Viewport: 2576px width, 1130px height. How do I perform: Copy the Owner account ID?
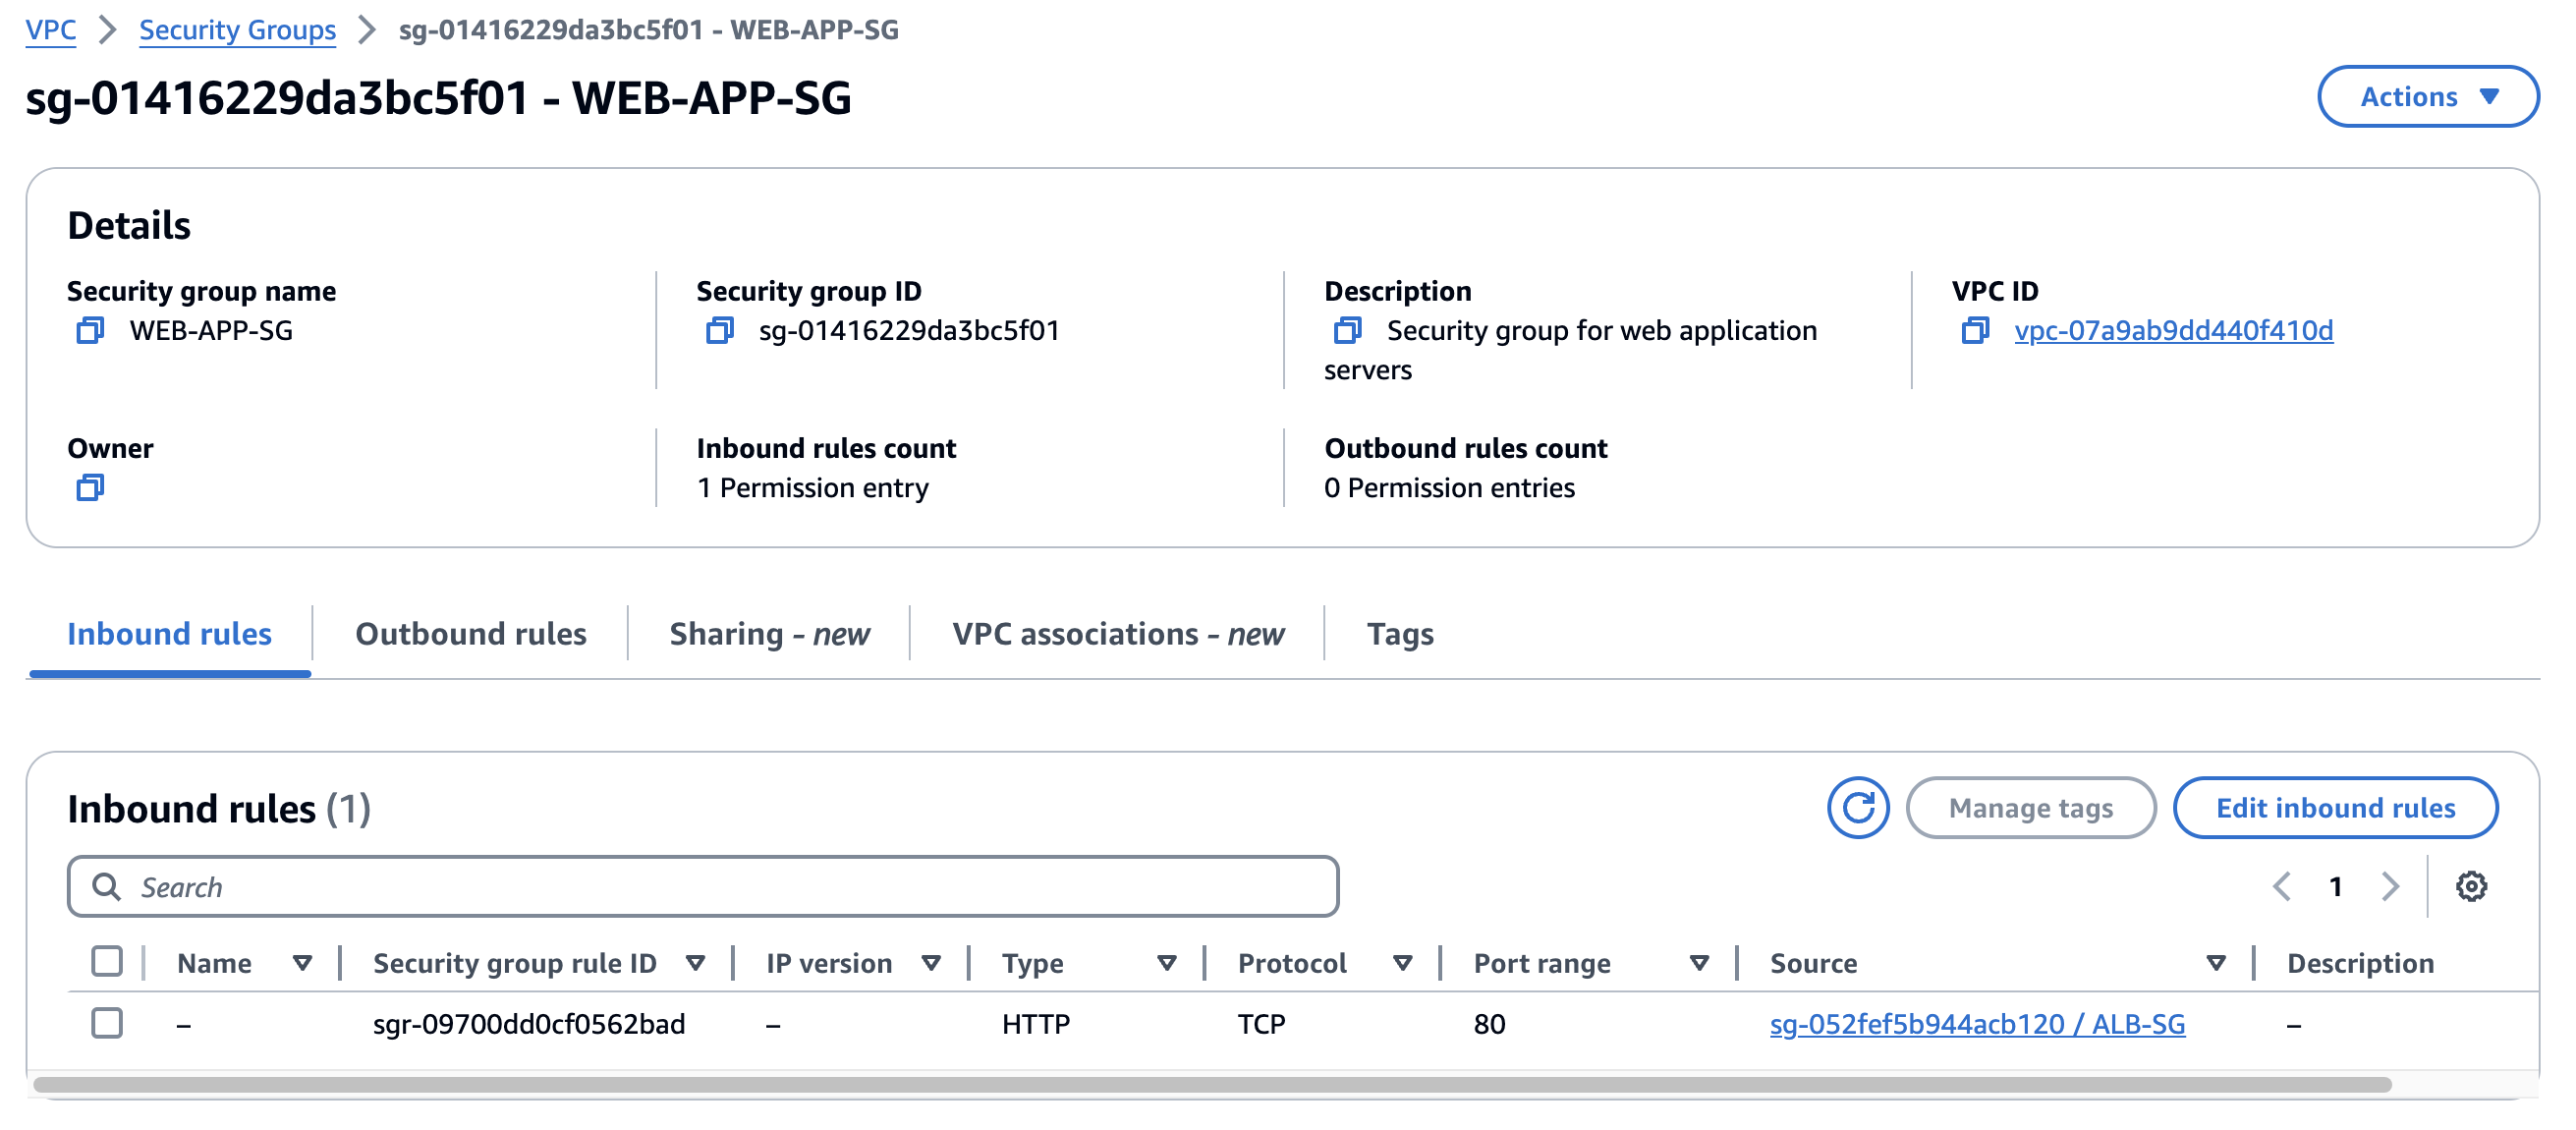point(90,488)
